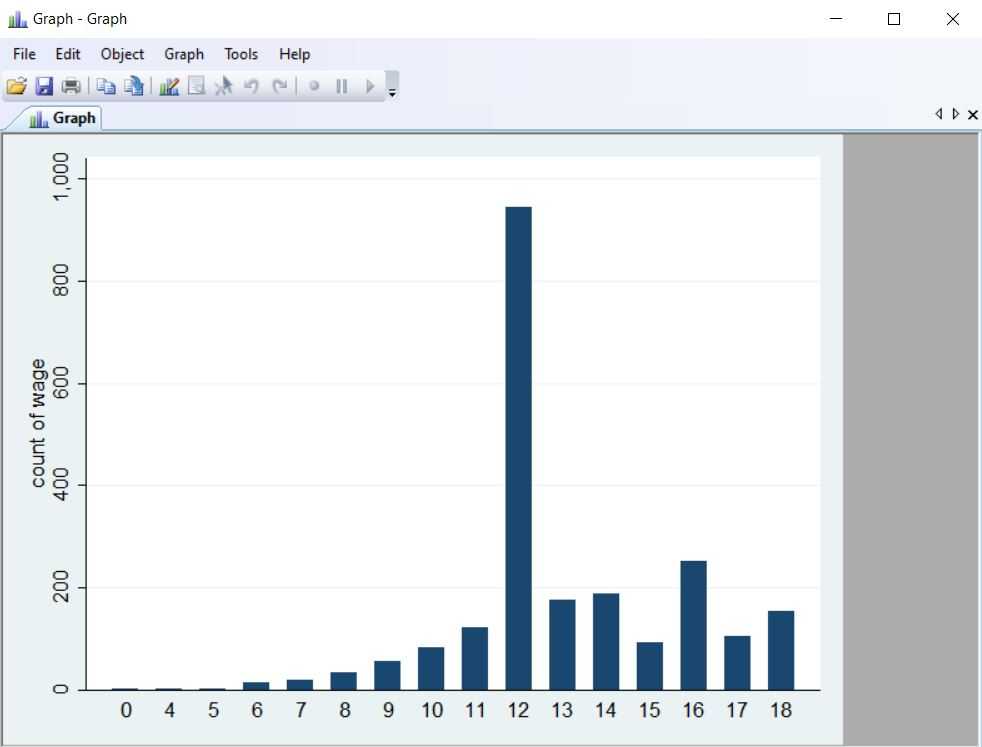
Task: Click the x-axis label '4'
Action: [169, 710]
